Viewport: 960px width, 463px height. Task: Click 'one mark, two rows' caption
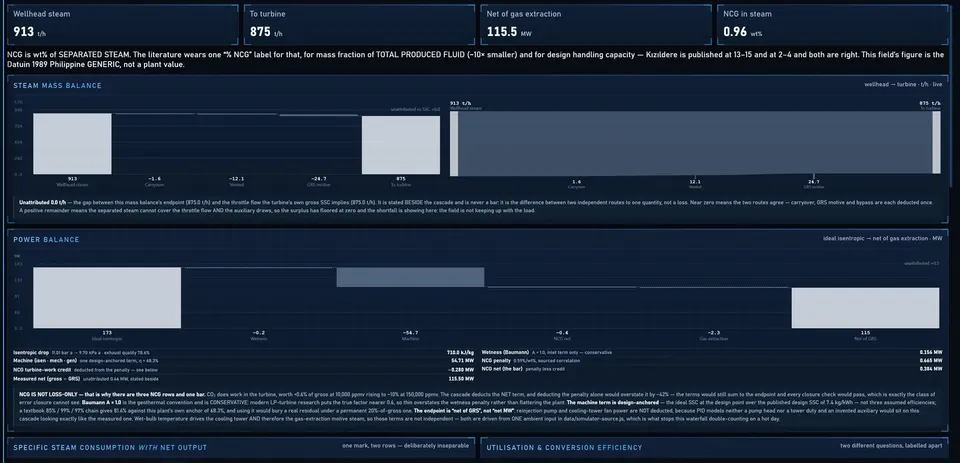pyautogui.click(x=408, y=446)
